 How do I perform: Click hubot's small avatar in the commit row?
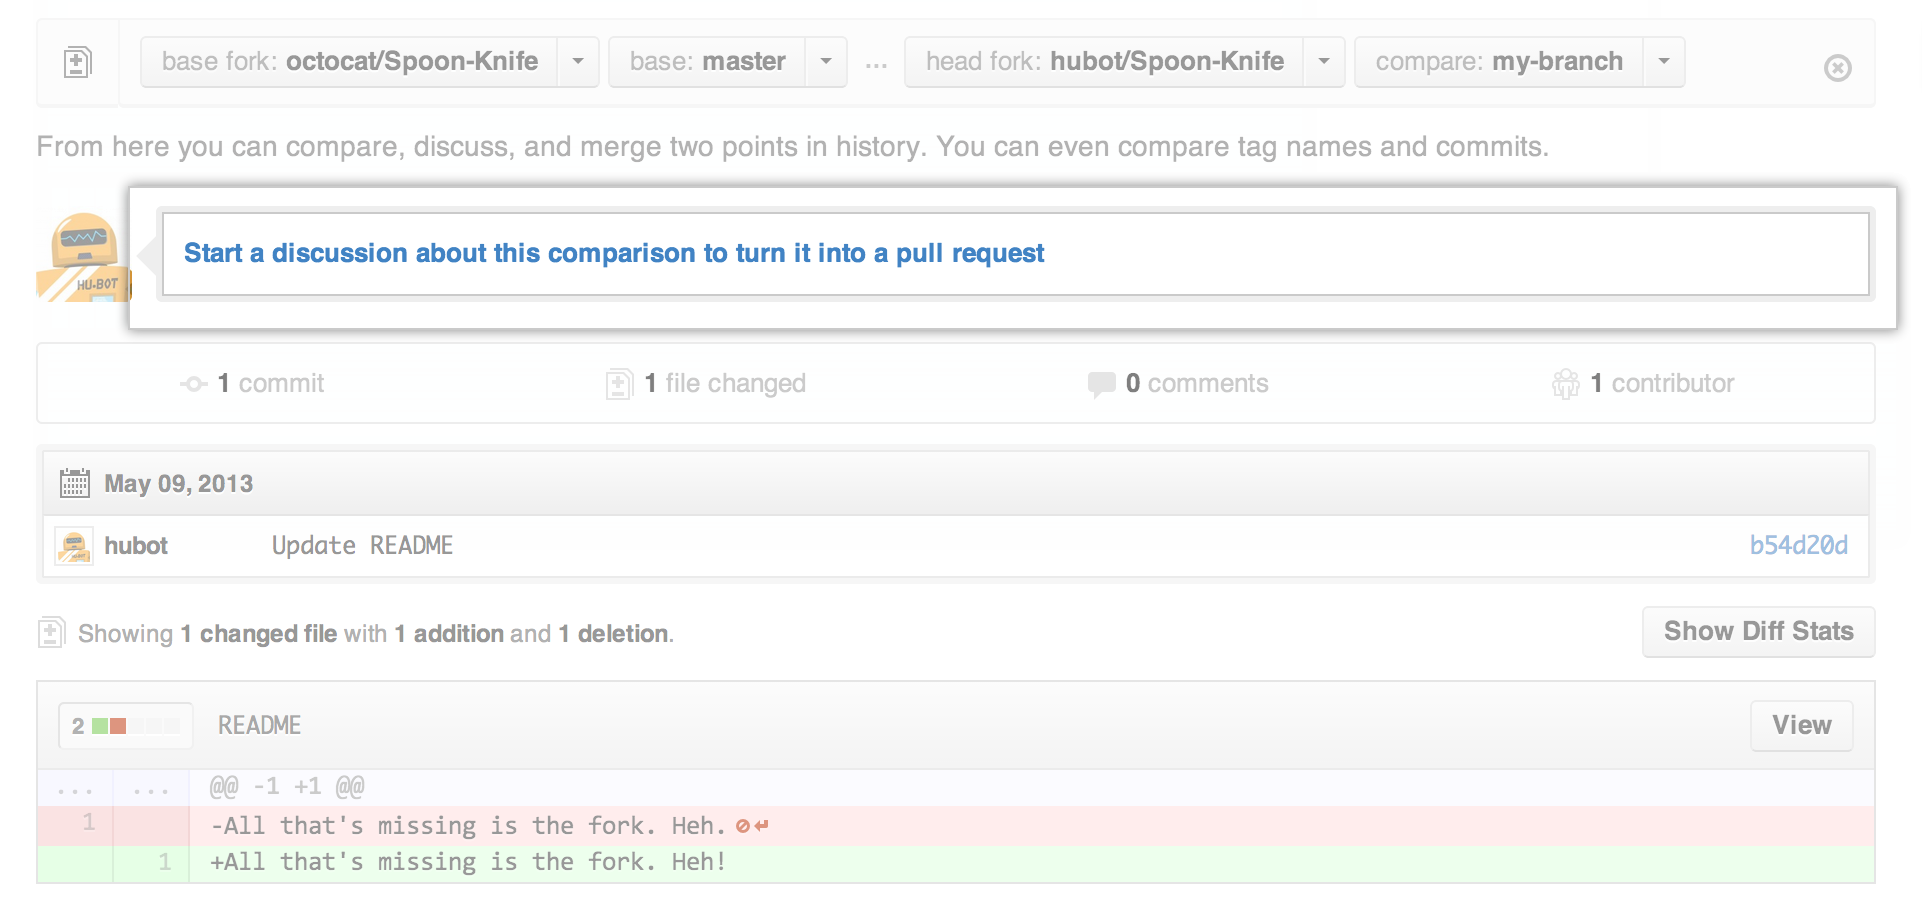point(74,546)
